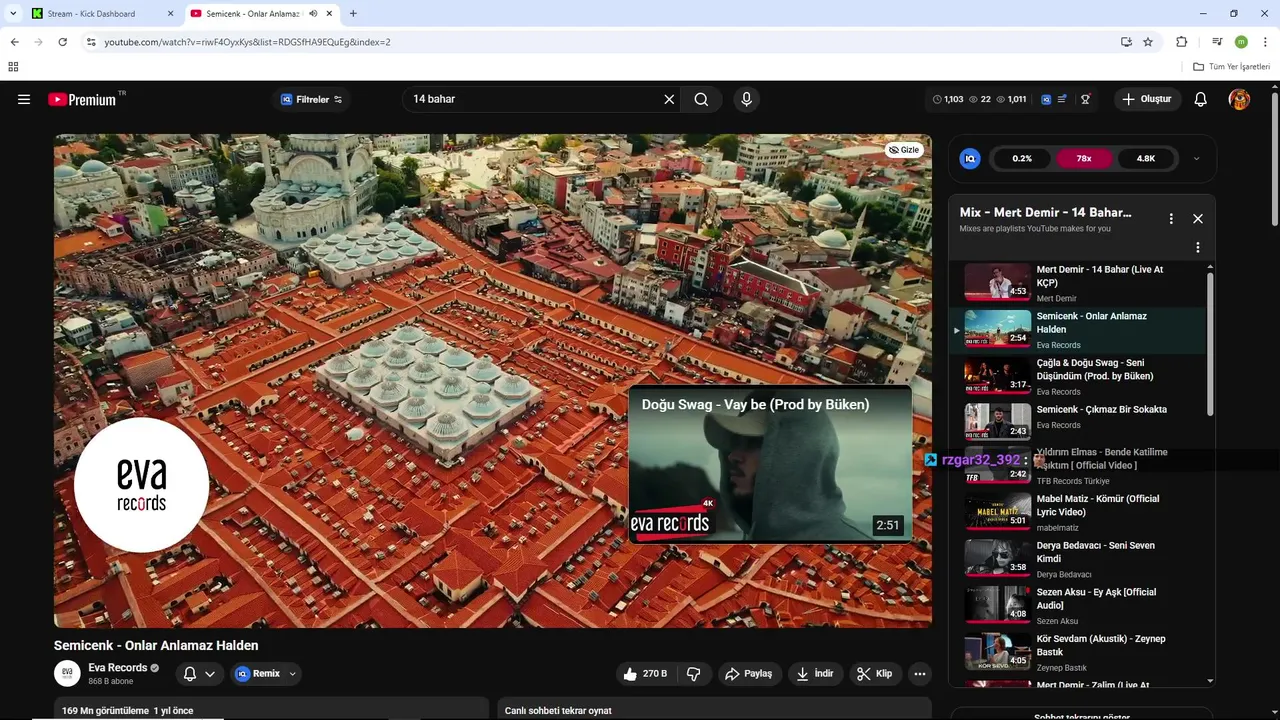Expand the Remix dropdown arrow
Screen dimensions: 1280x720
(x=292, y=674)
